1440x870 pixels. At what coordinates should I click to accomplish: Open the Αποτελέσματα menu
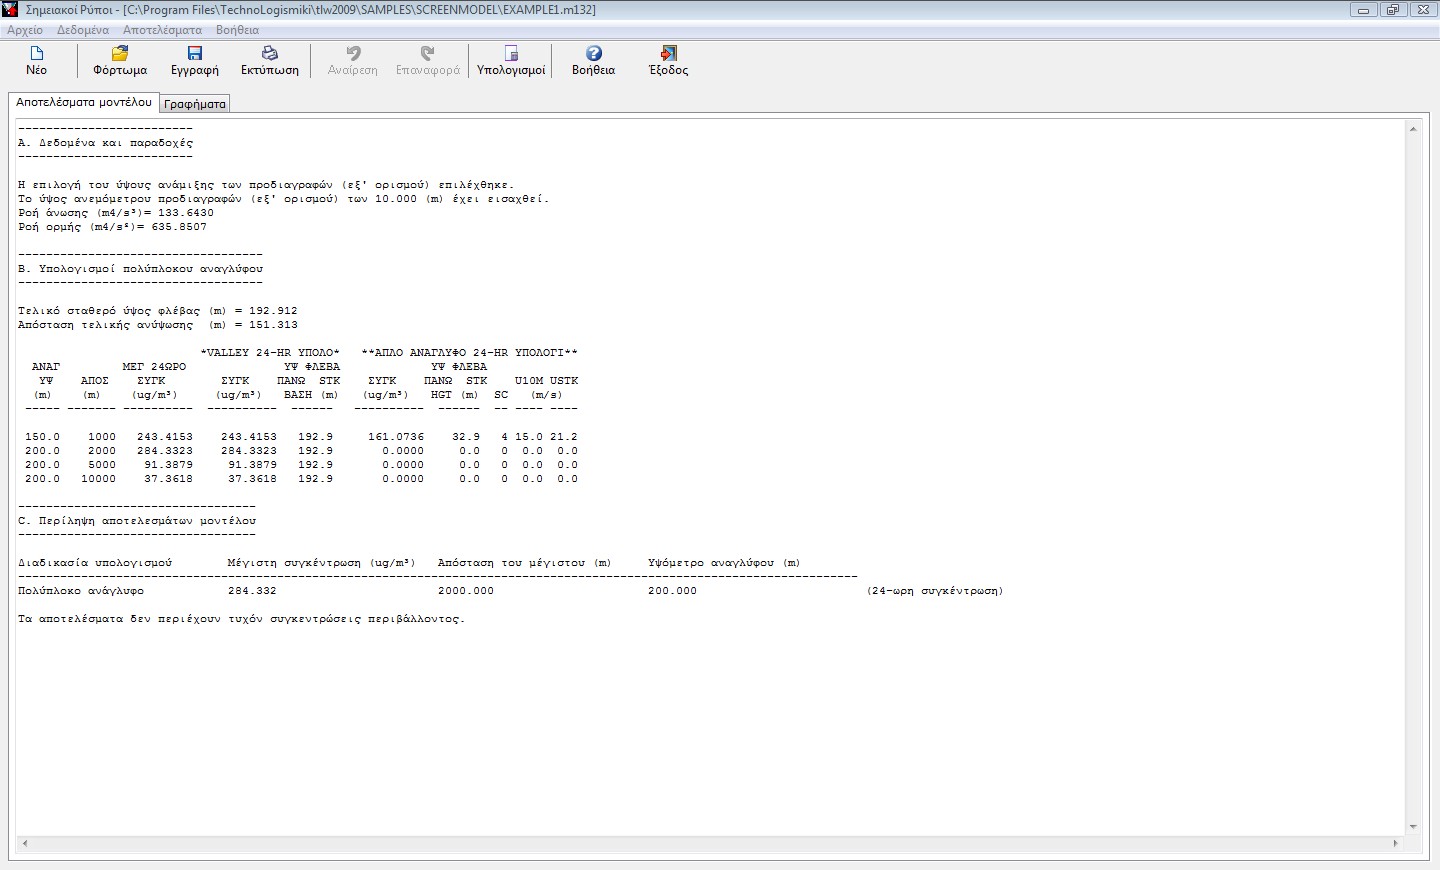pyautogui.click(x=162, y=30)
